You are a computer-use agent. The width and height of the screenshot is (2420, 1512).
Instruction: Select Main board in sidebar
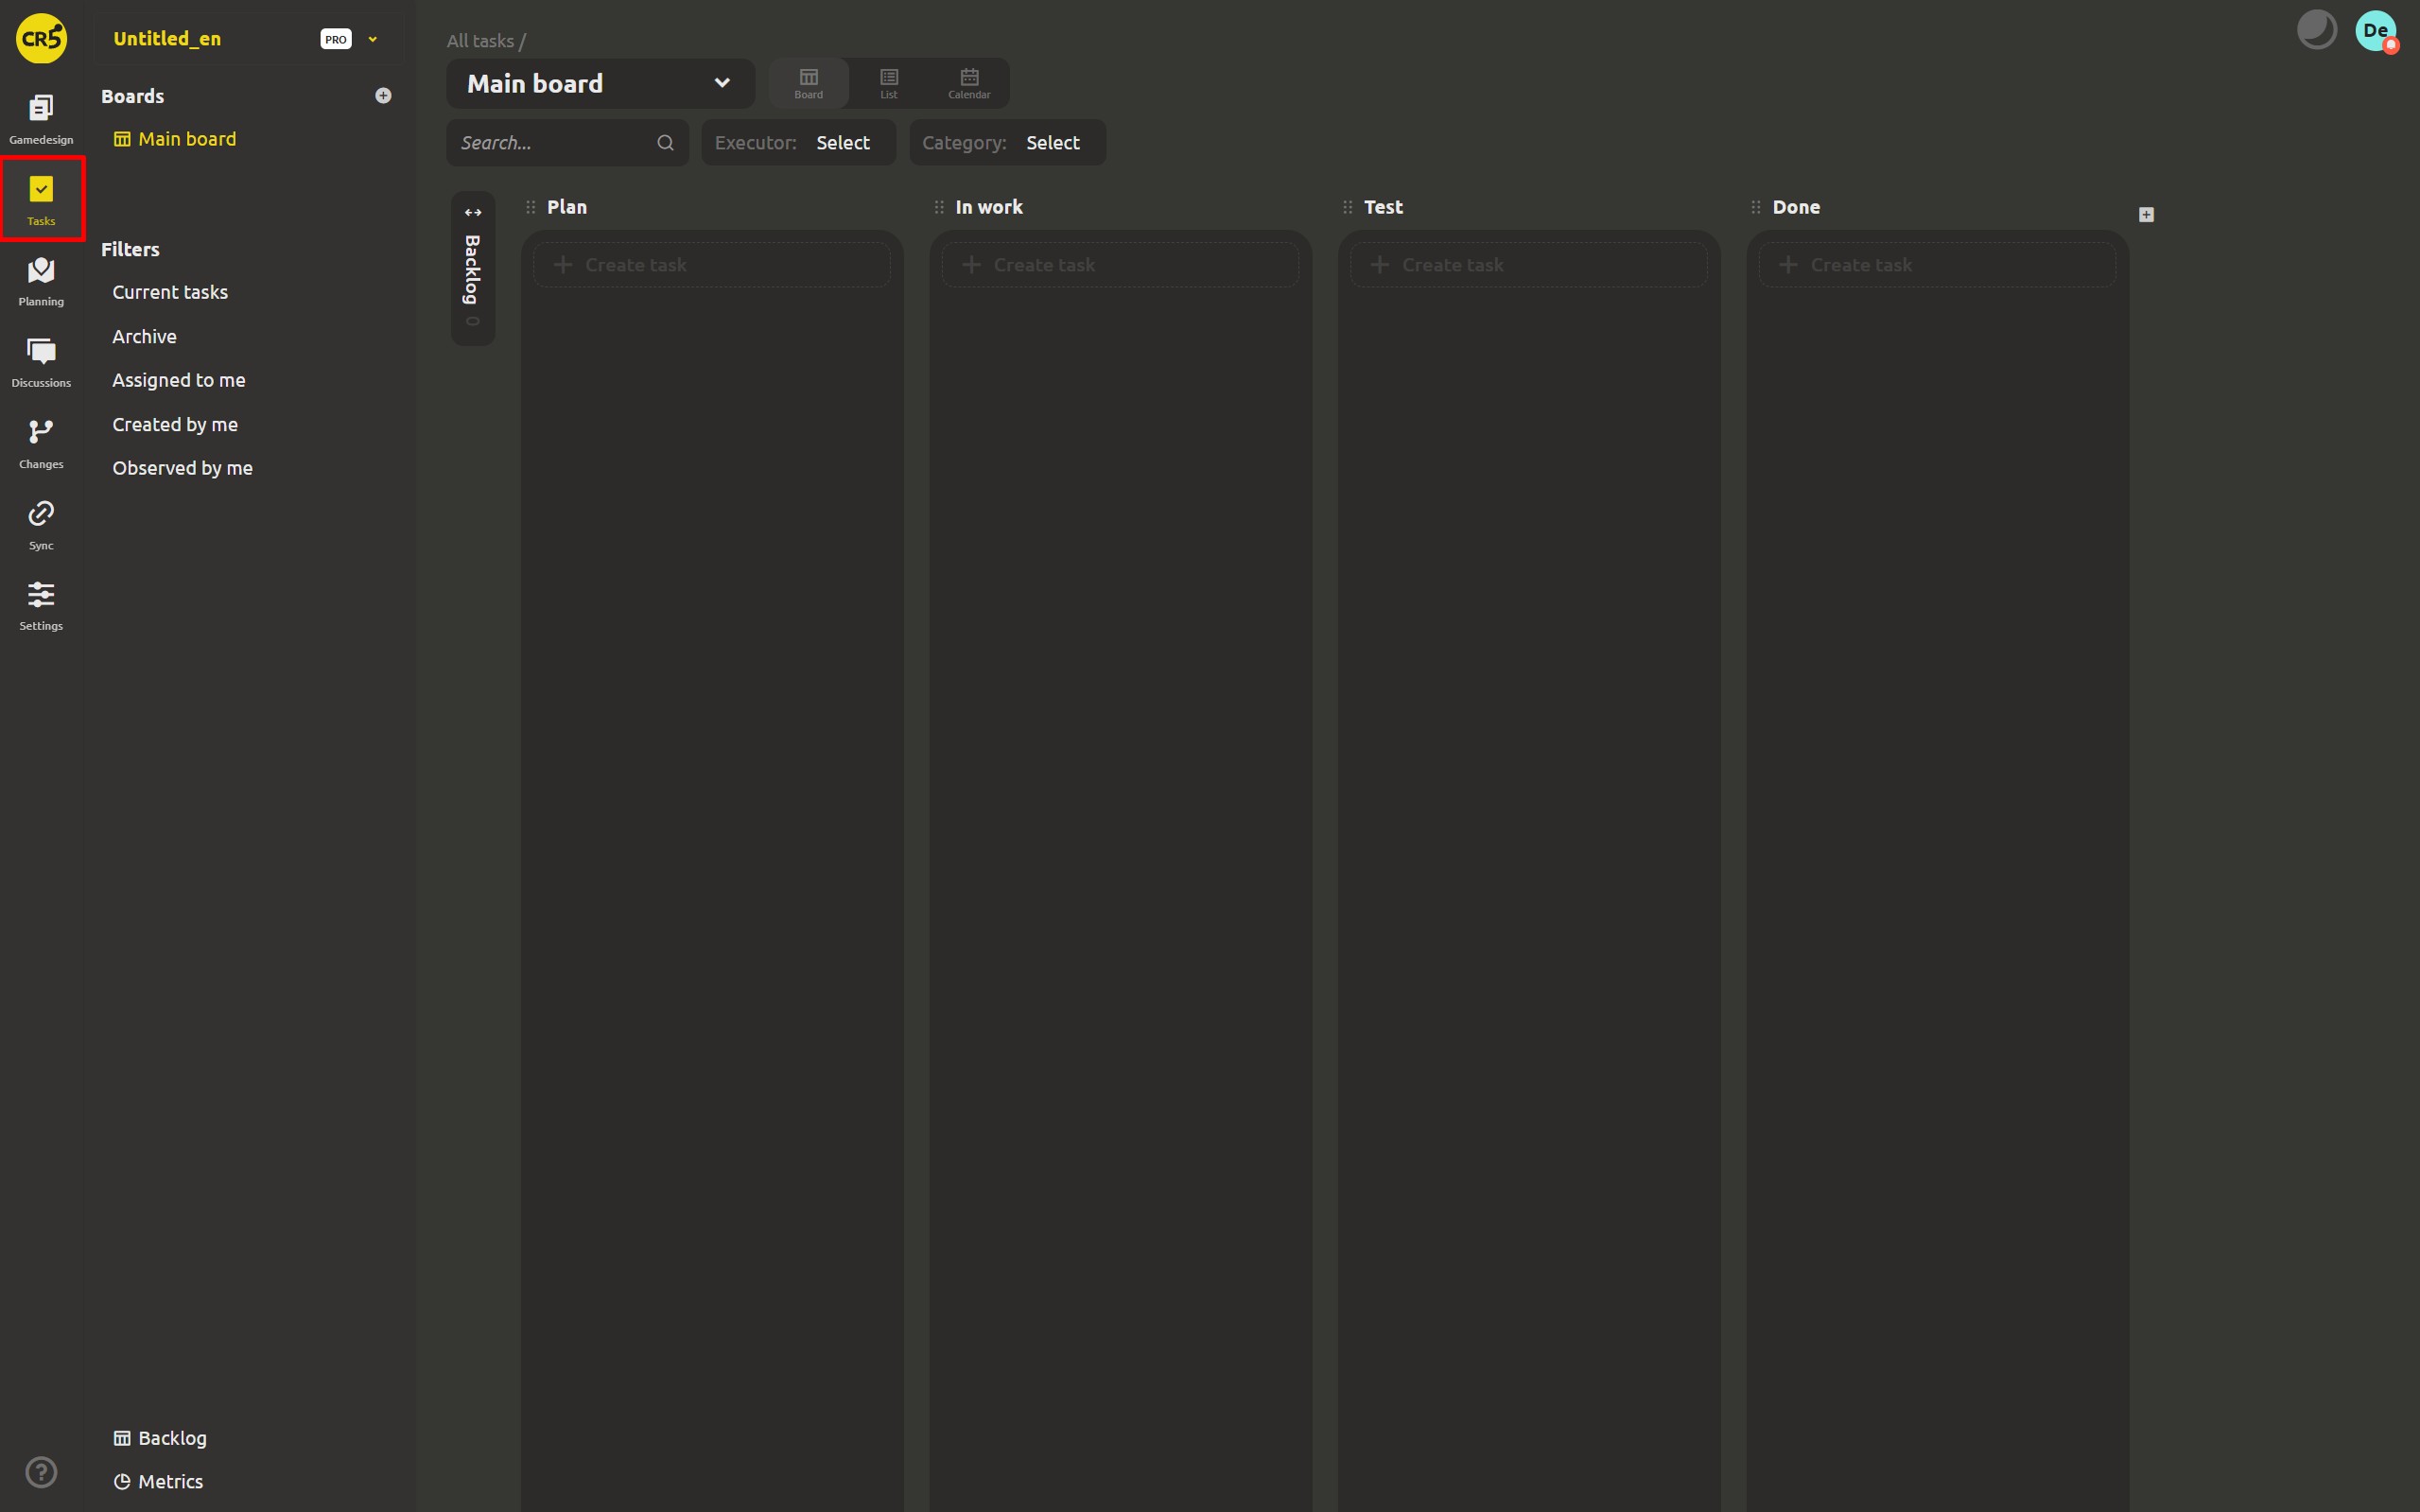[x=175, y=139]
